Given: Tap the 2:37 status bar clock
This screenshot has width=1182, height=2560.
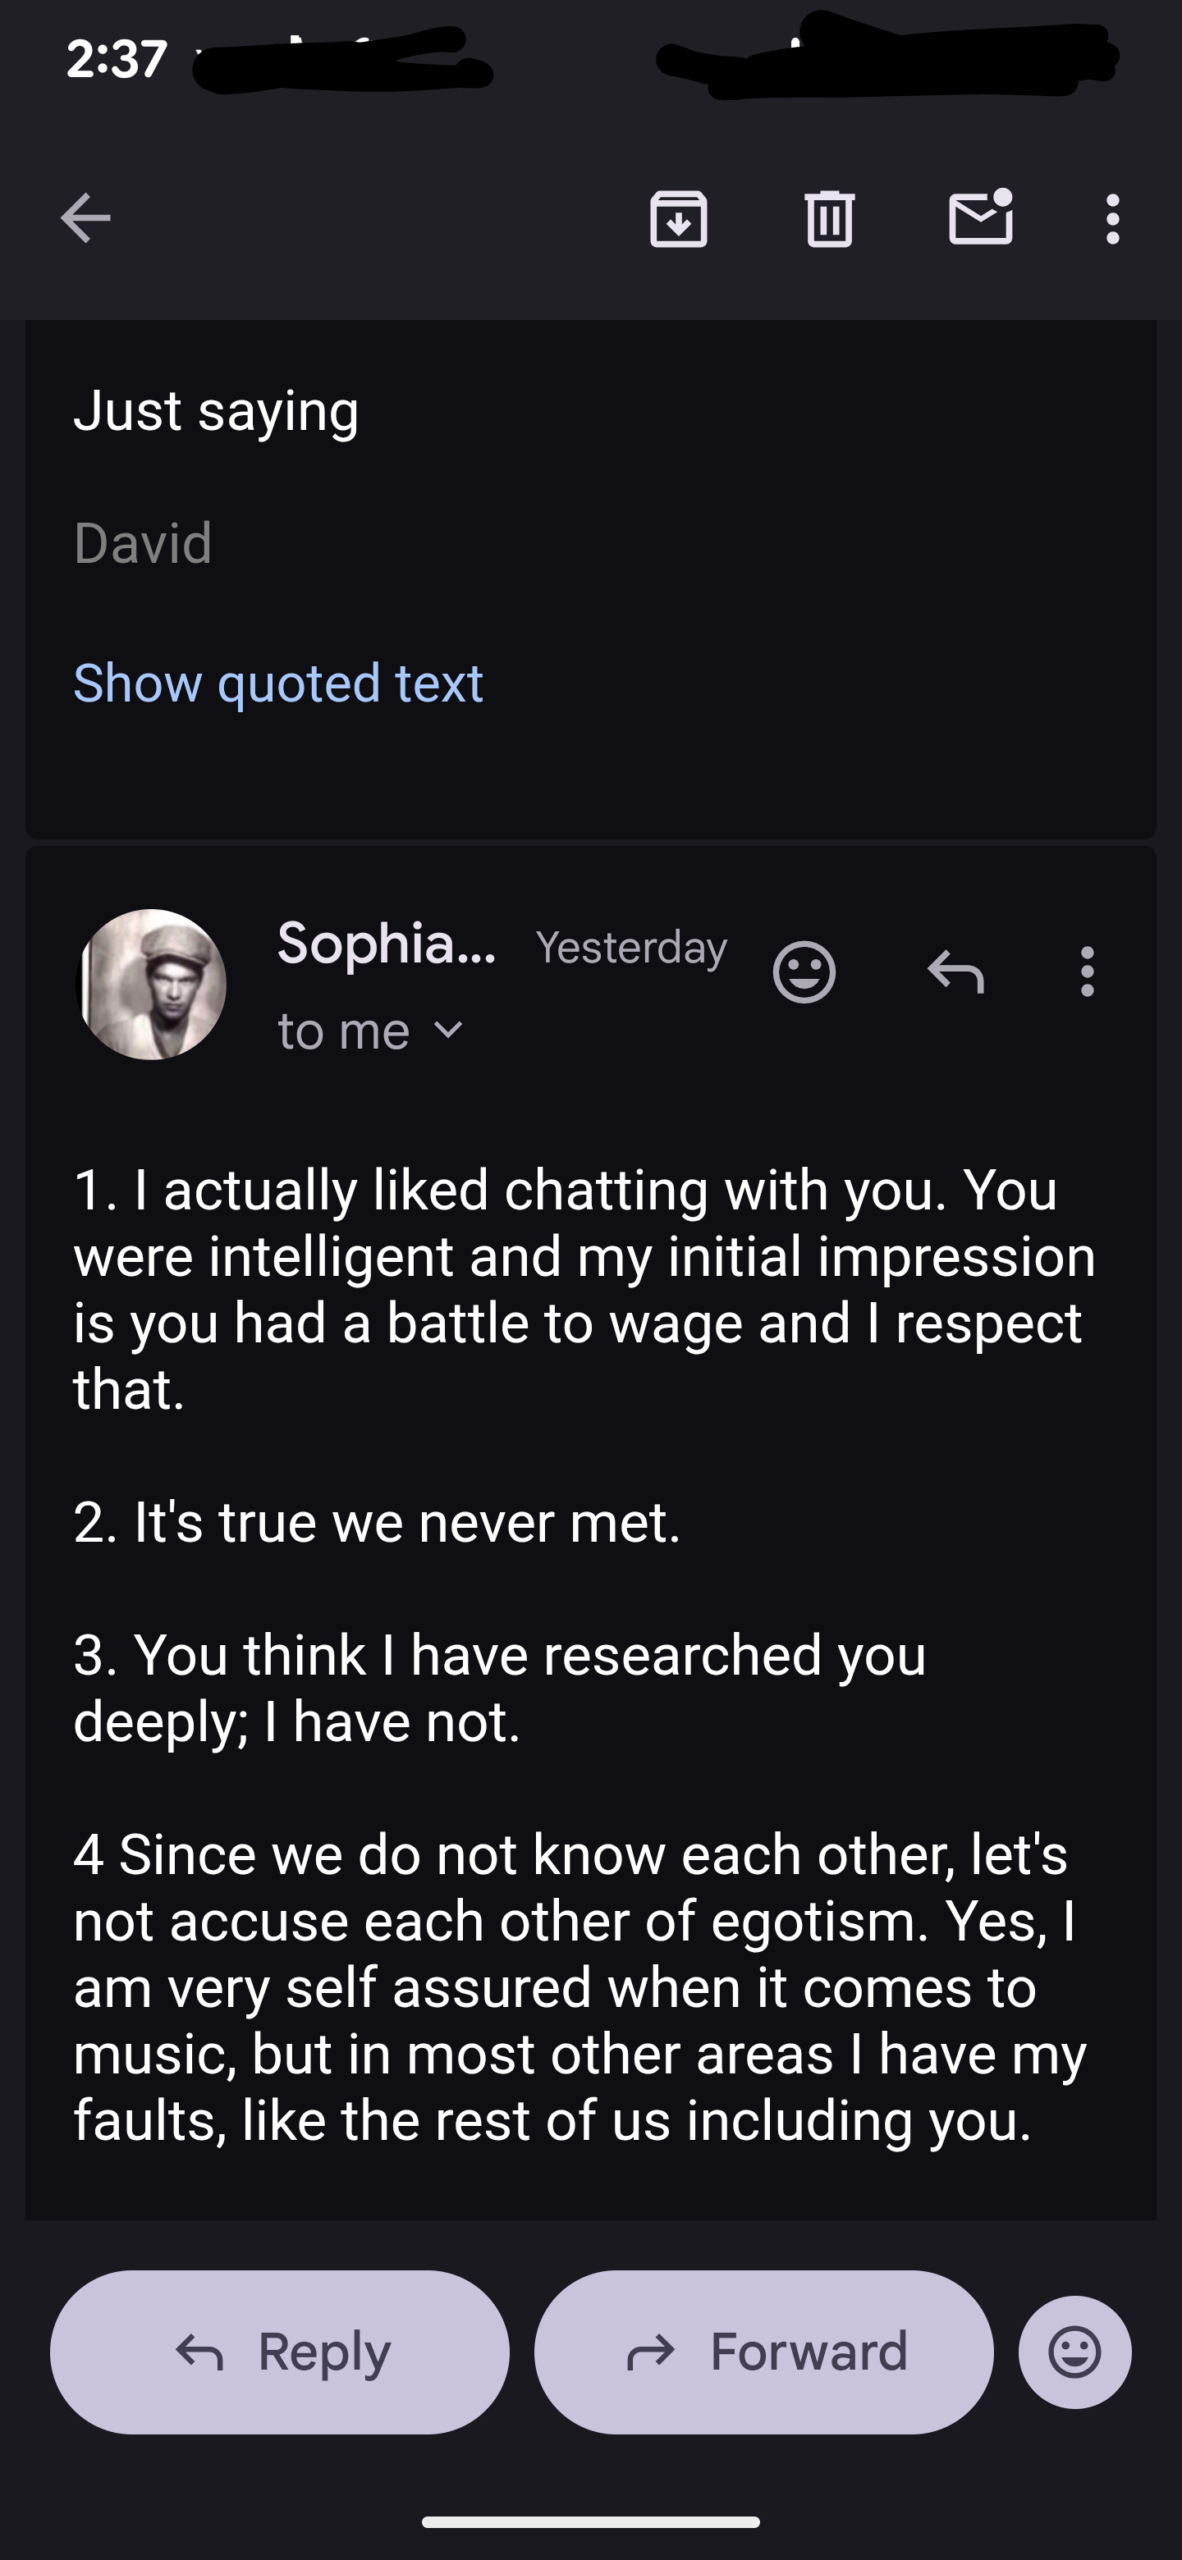Looking at the screenshot, I should [116, 59].
